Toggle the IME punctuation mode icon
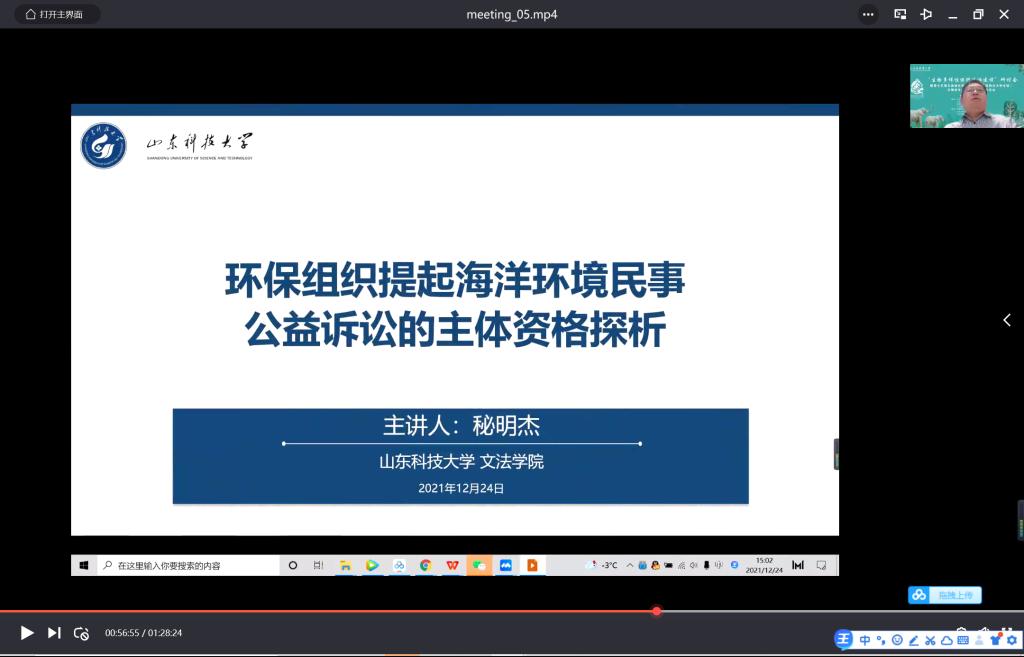 881,640
